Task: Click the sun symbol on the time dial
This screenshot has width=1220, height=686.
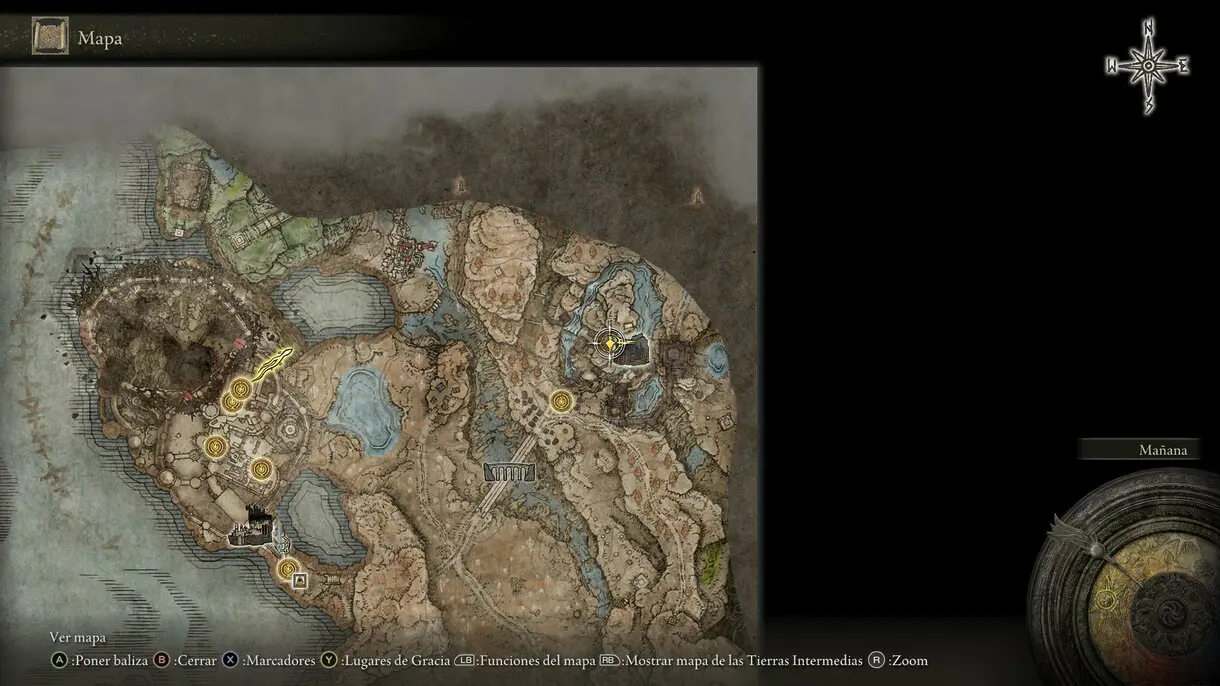Action: pos(1106,599)
